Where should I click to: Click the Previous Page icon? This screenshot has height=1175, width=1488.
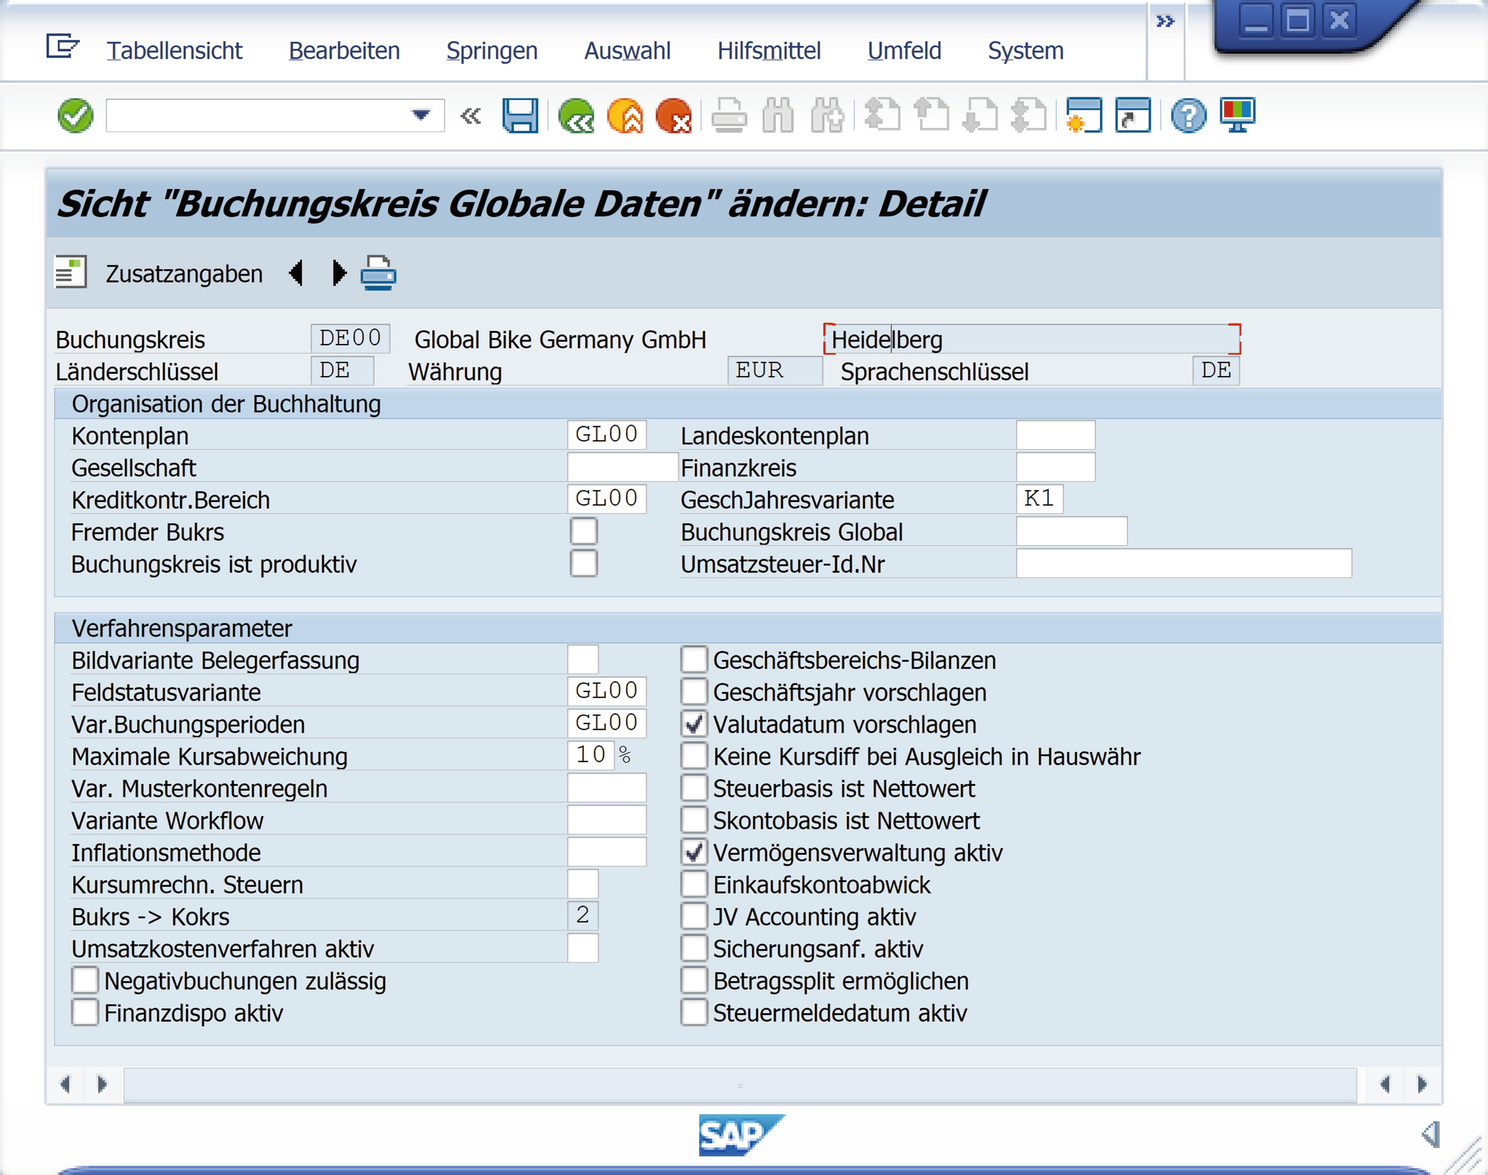(x=931, y=116)
